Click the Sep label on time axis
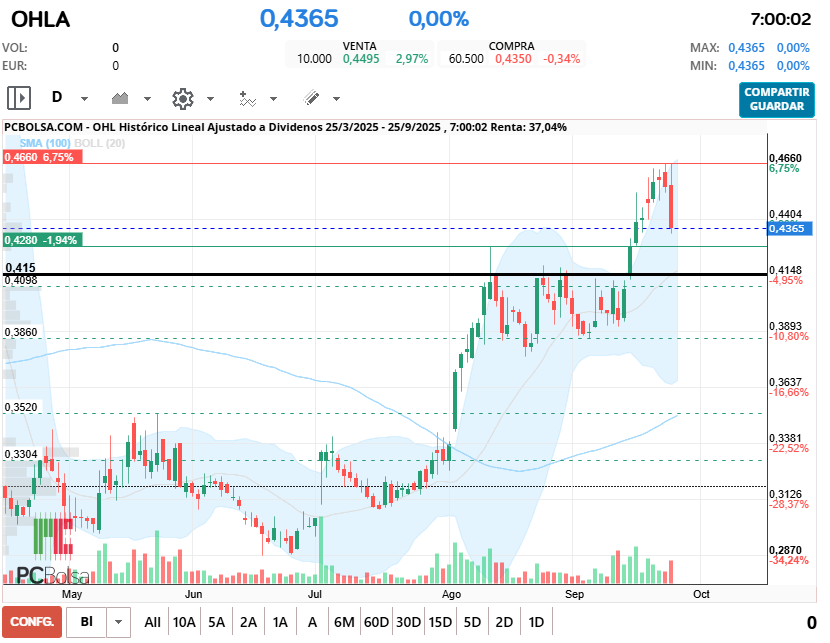The height and width of the screenshot is (643, 830). click(574, 594)
